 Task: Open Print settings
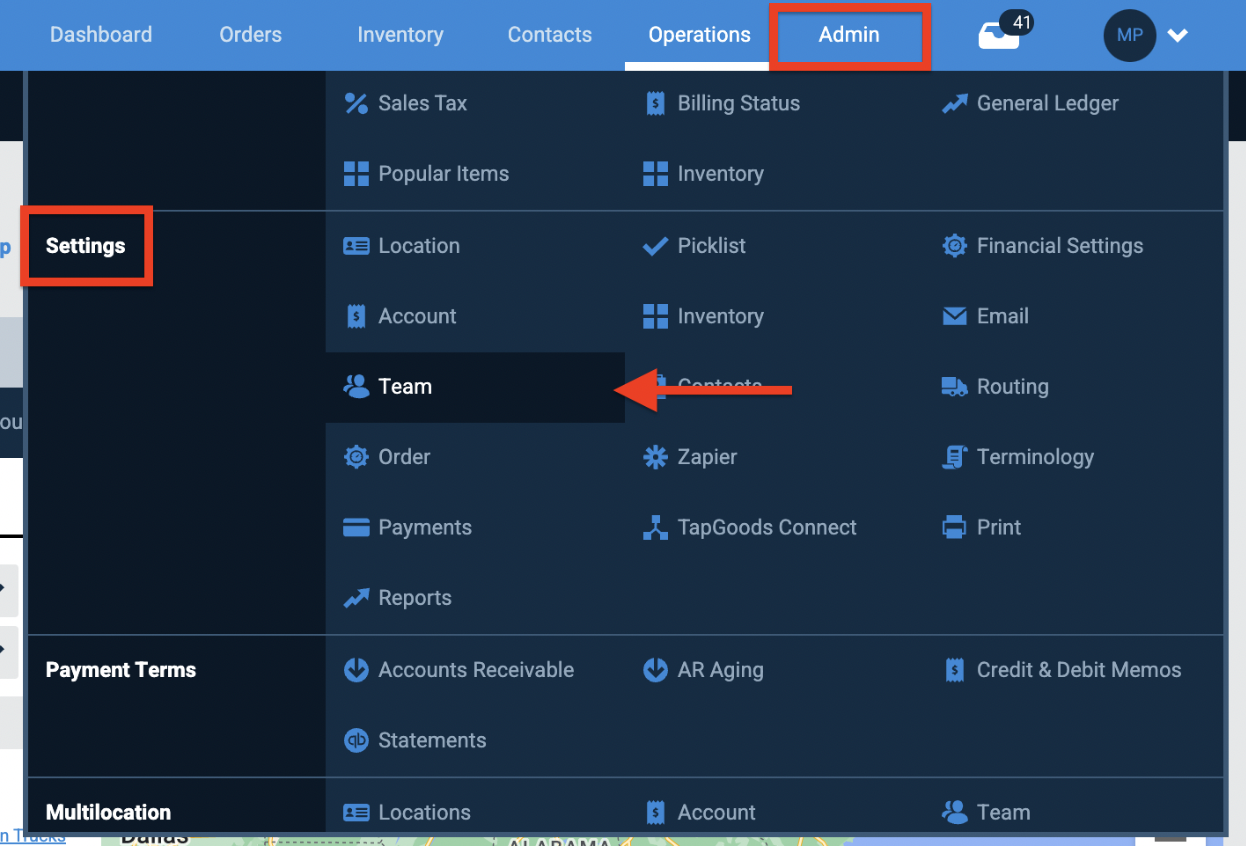click(x=999, y=528)
